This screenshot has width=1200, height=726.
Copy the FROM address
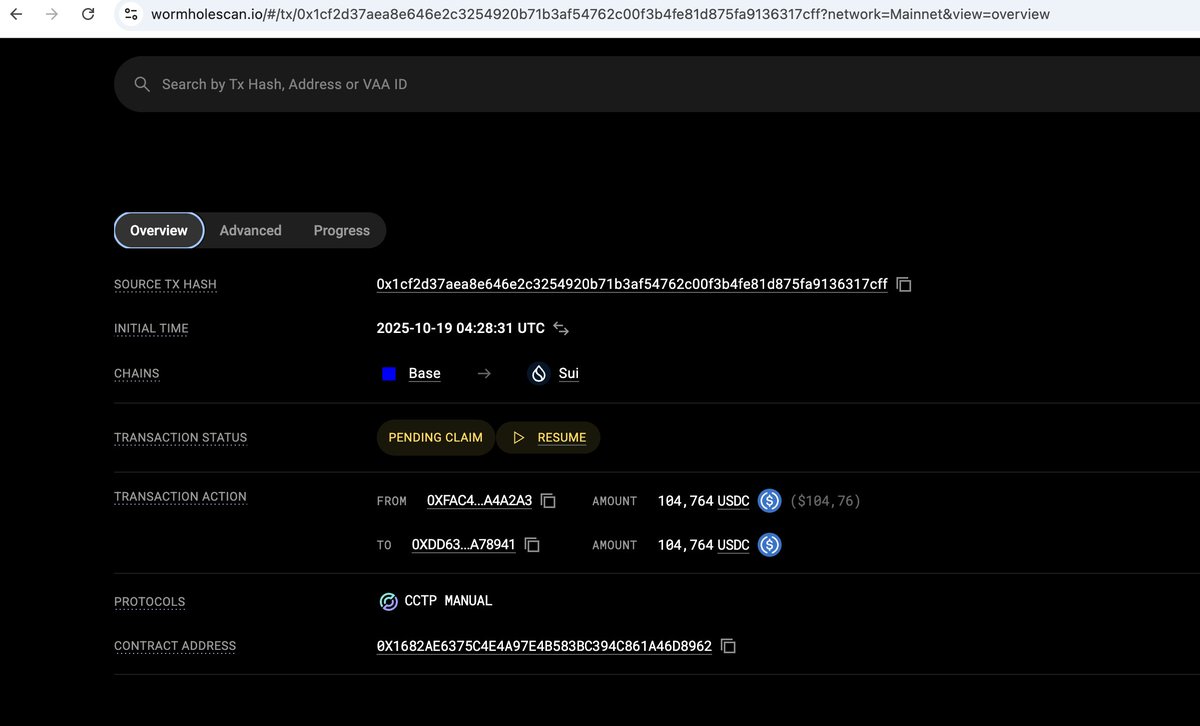coord(548,501)
